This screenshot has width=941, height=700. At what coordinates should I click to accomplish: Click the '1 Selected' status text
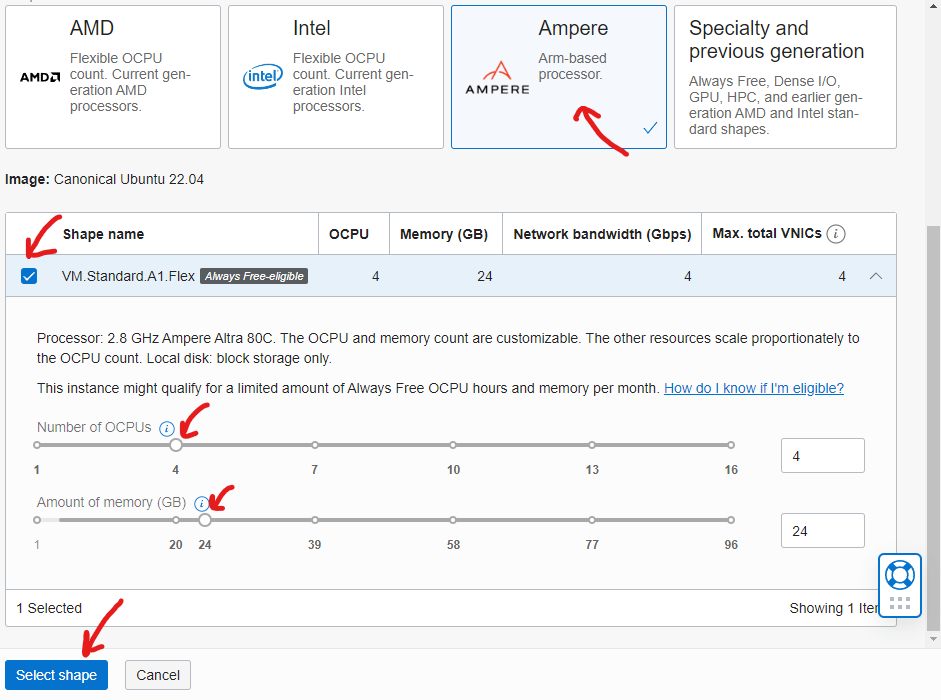click(x=49, y=608)
